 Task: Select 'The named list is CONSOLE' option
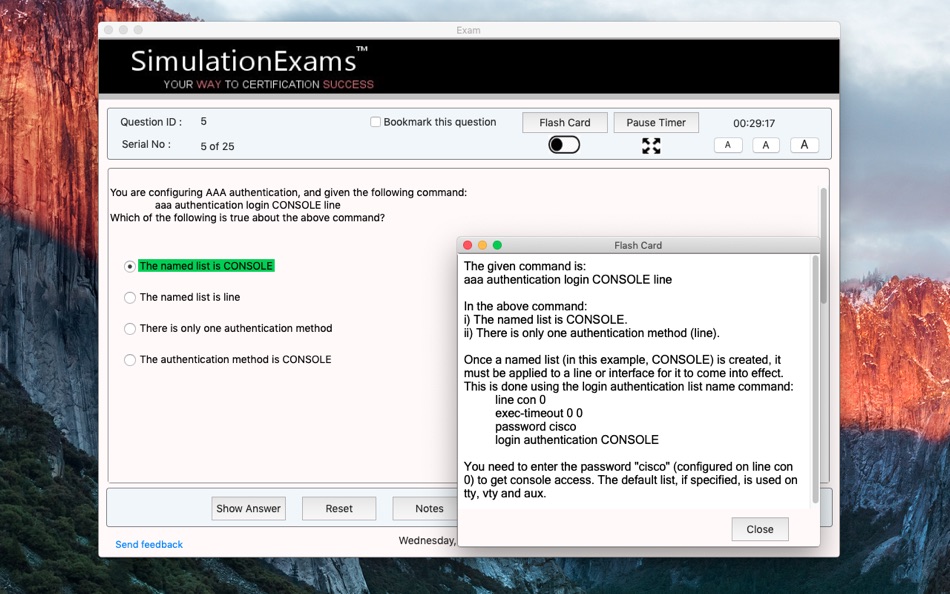pyautogui.click(x=130, y=266)
